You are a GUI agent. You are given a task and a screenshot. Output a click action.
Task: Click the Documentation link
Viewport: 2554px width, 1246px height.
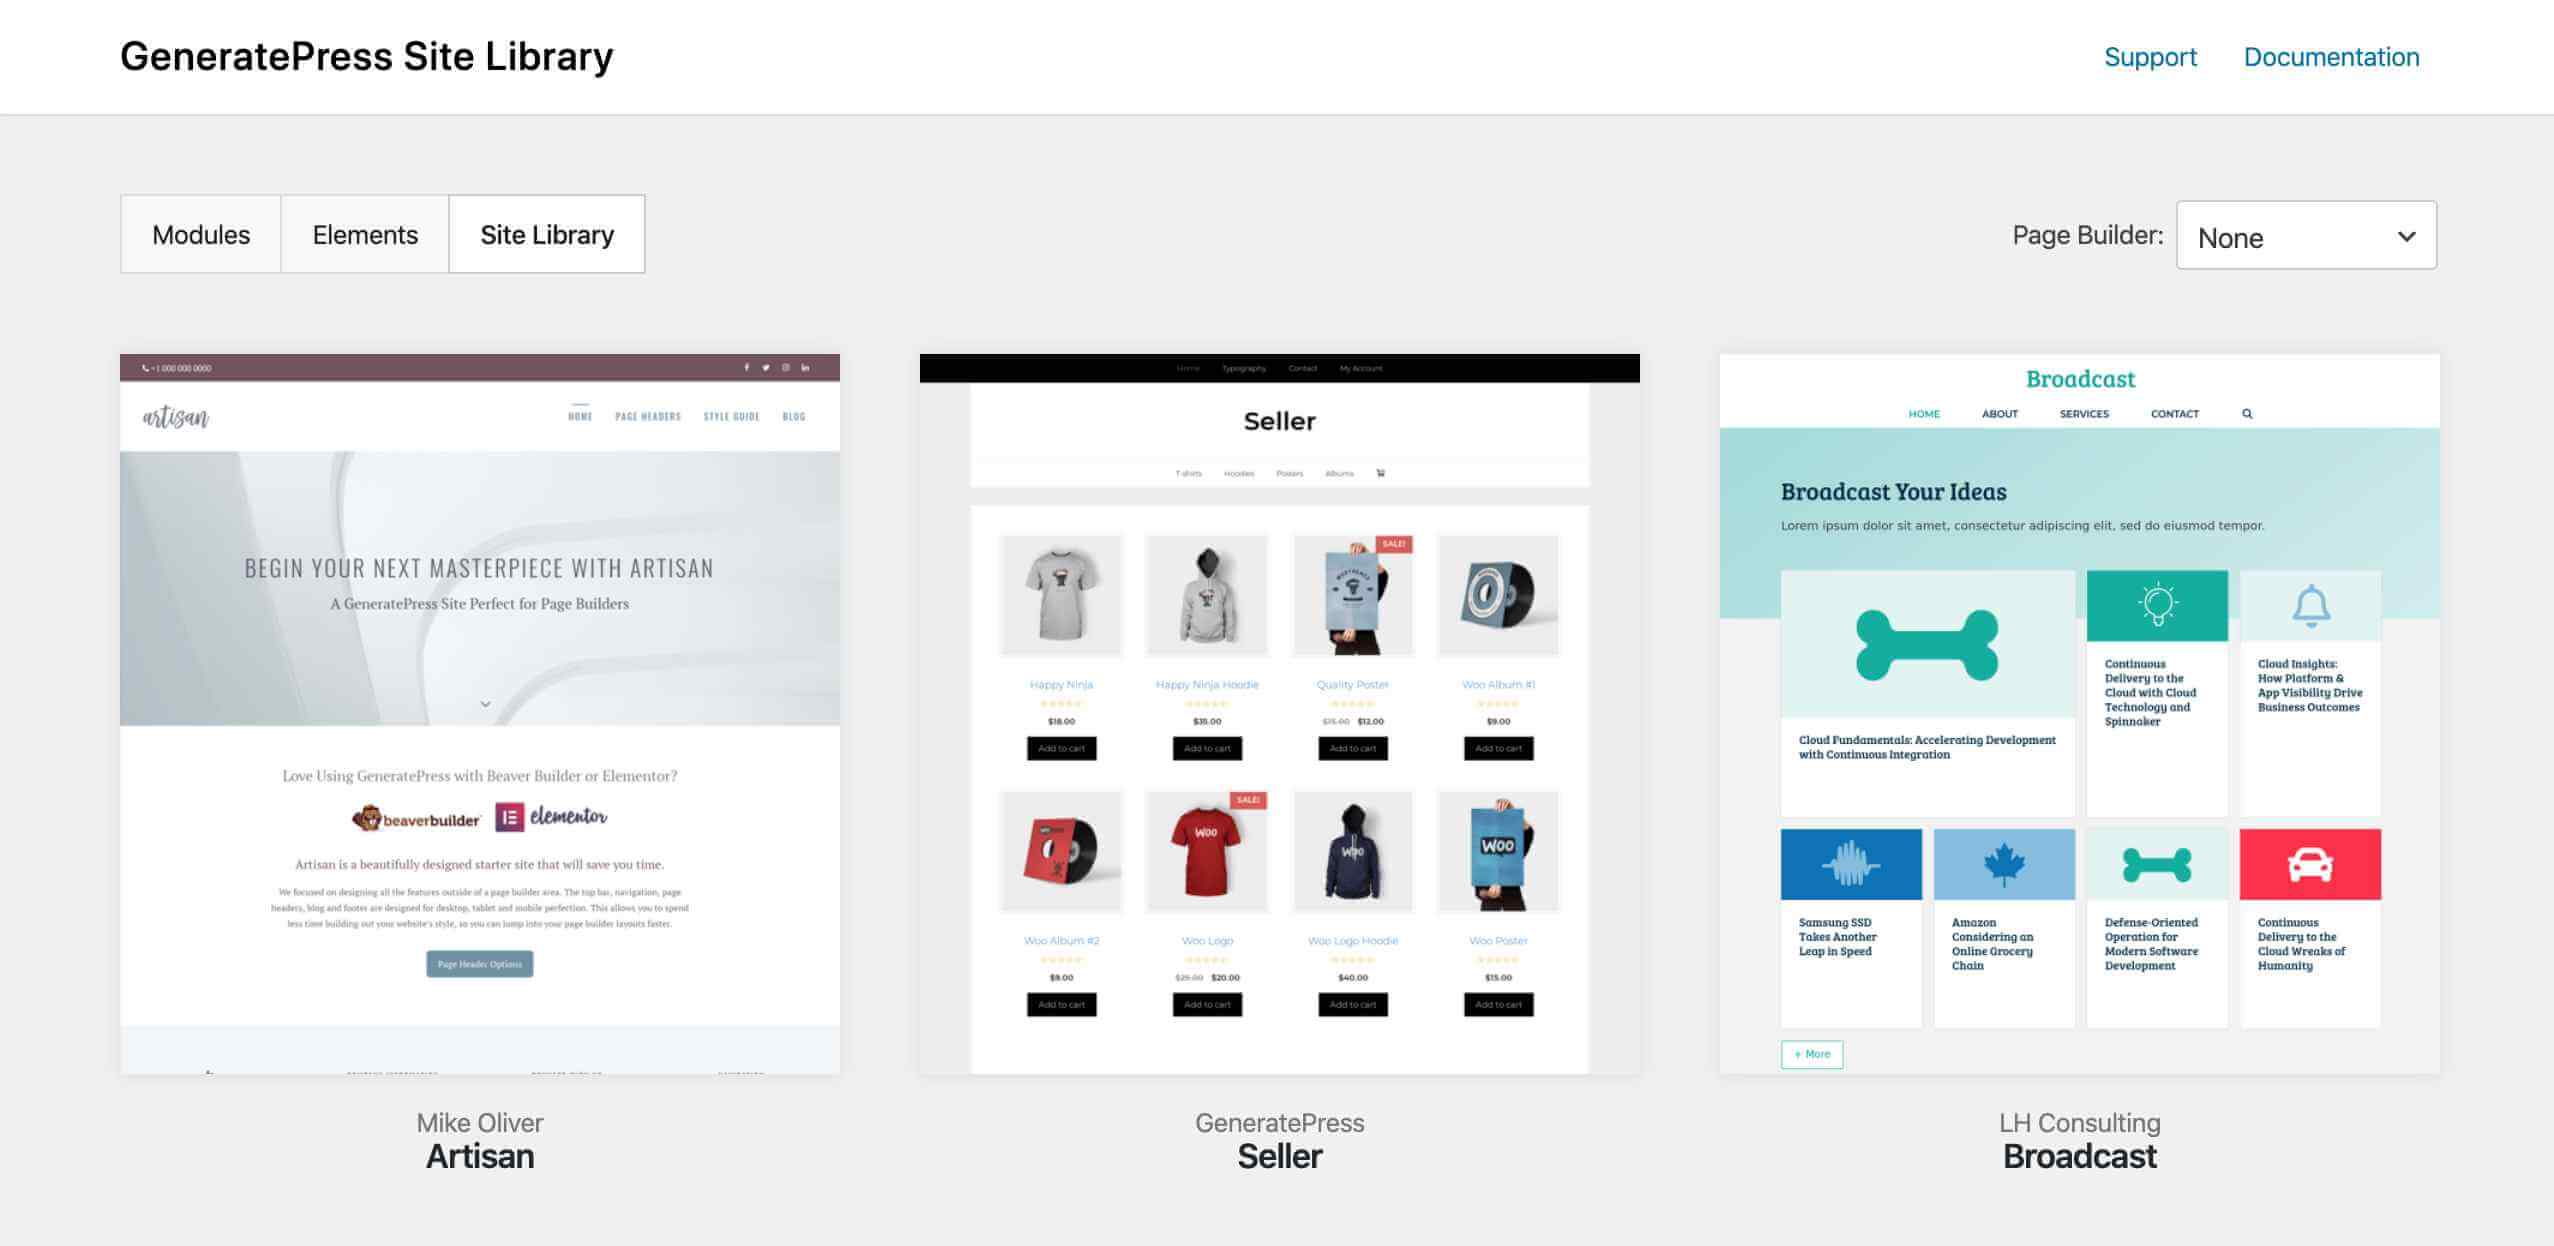(2331, 55)
